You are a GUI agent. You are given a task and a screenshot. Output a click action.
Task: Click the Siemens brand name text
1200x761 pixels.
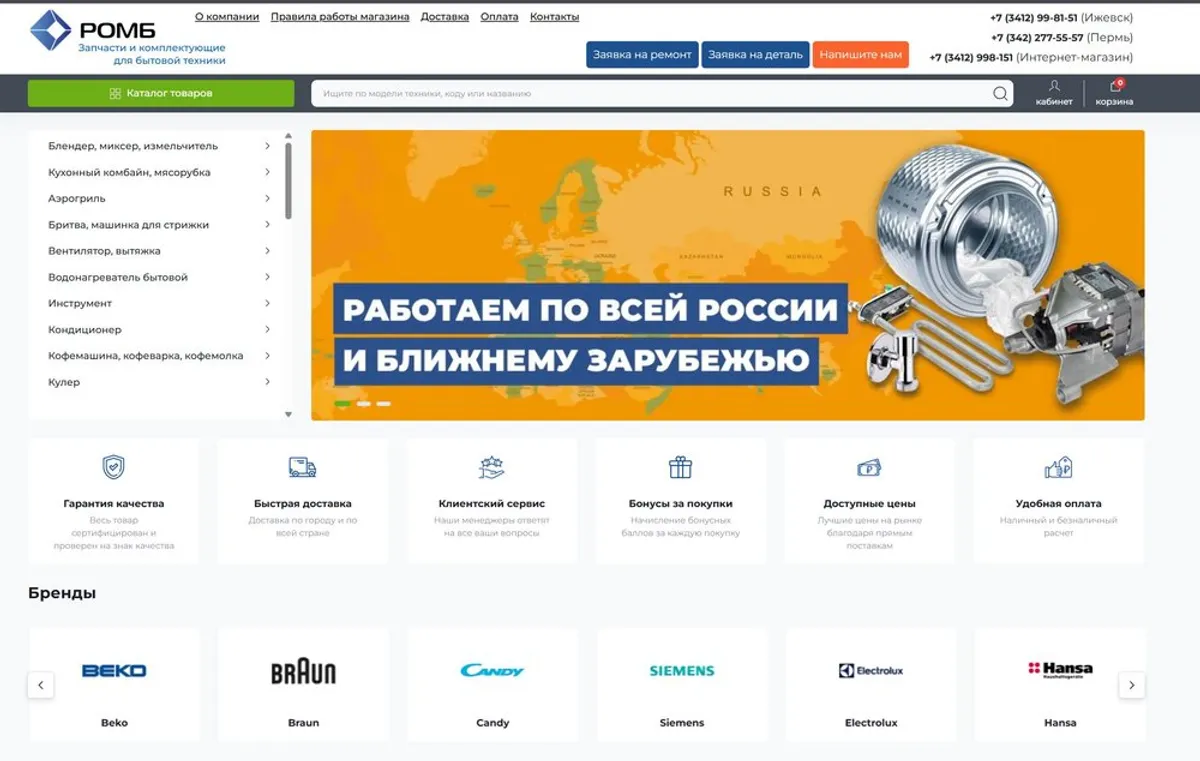682,722
